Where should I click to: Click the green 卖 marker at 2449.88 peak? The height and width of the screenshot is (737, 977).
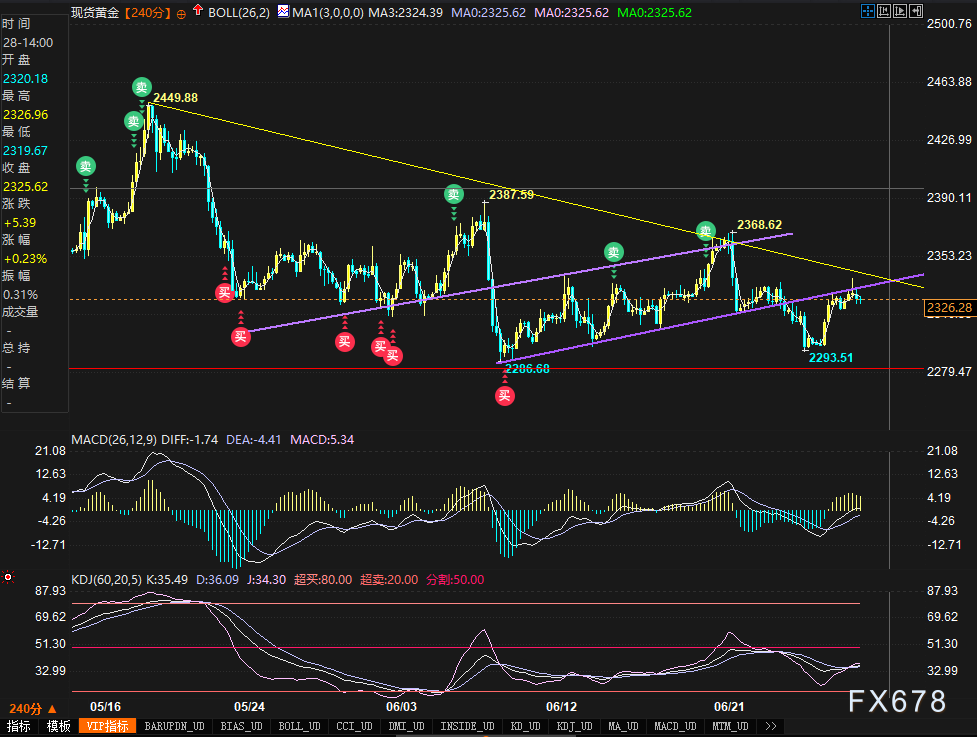142,88
